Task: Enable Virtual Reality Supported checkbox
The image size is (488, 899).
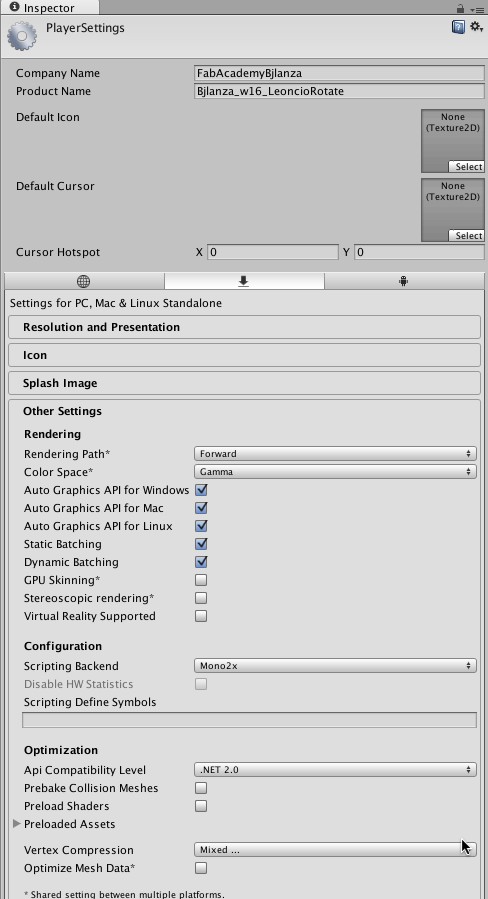Action: click(201, 616)
